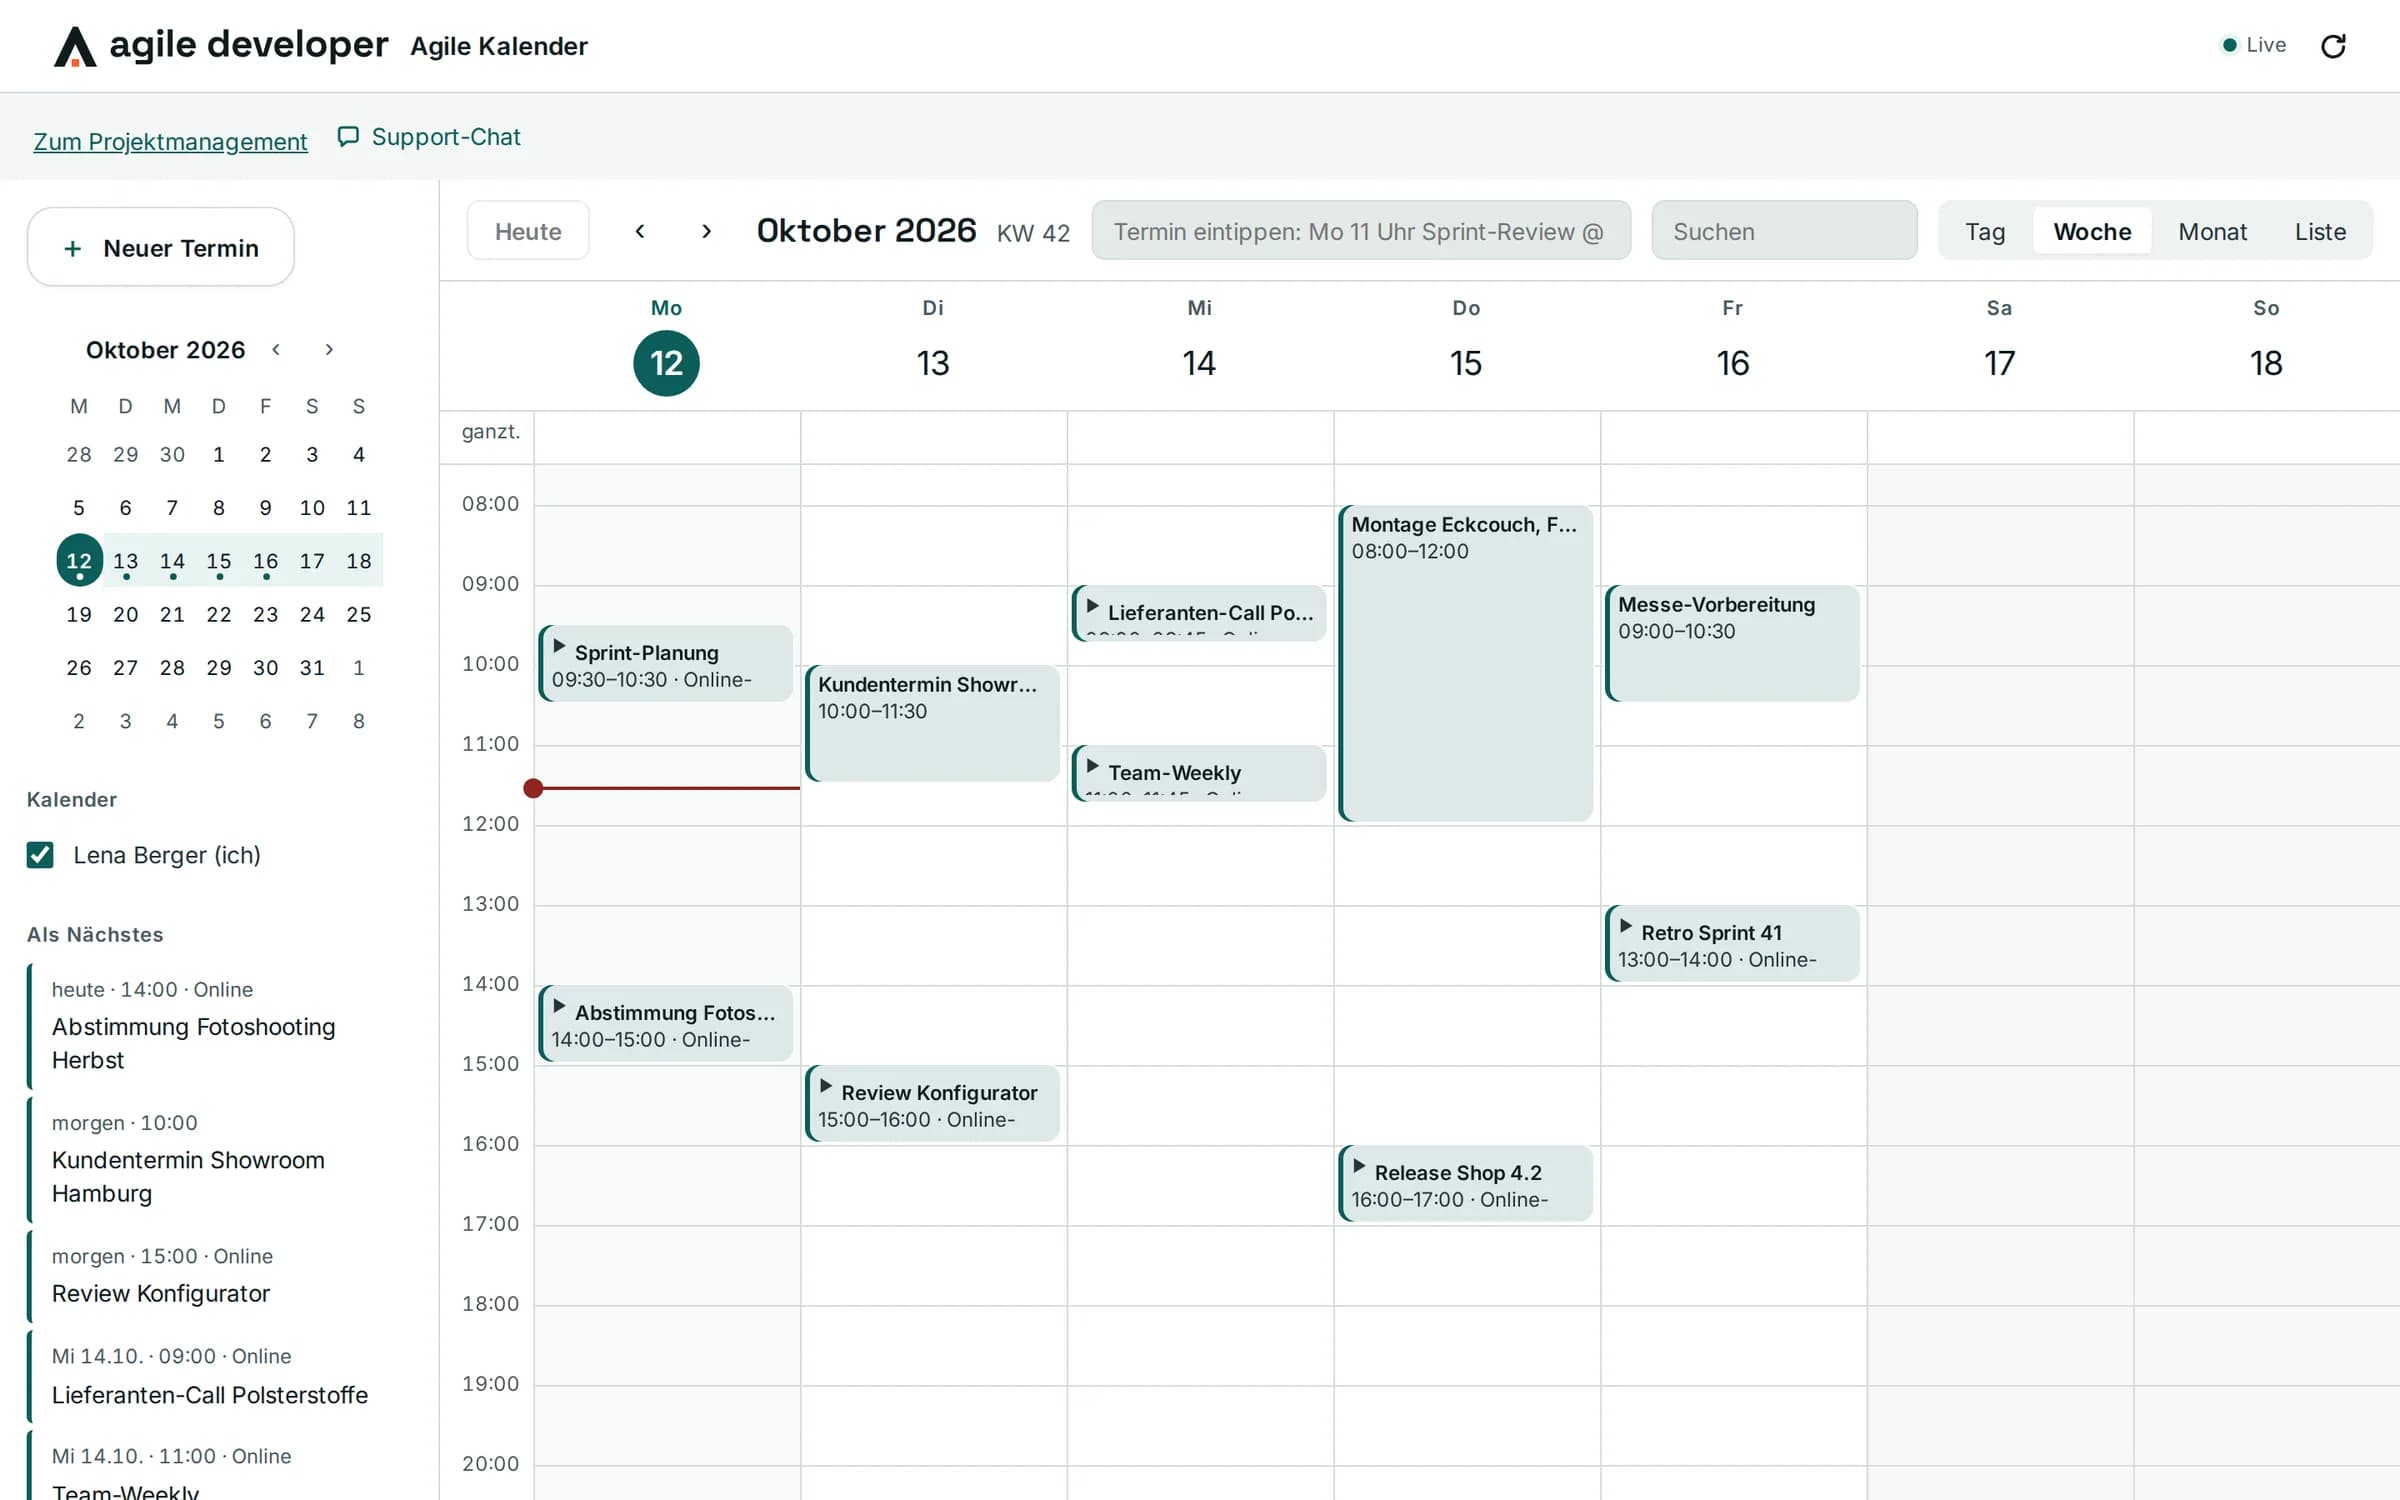Click the refresh icon in header
Viewport: 2400px width, 1500px height.
2333,46
